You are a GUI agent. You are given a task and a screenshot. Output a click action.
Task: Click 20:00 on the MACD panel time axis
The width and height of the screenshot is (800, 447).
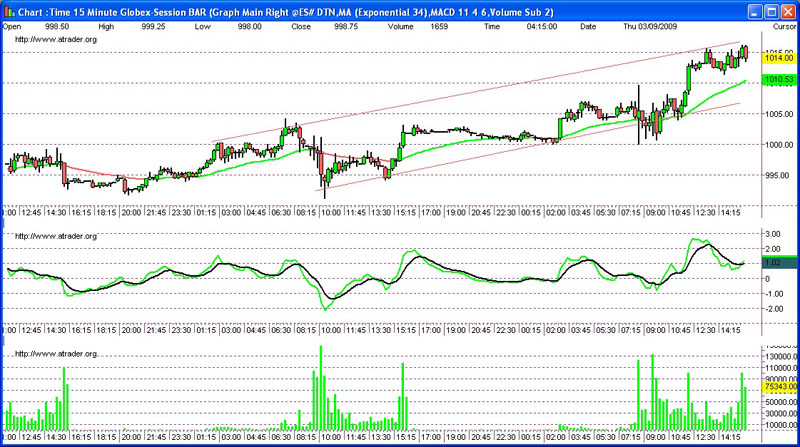coord(131,330)
